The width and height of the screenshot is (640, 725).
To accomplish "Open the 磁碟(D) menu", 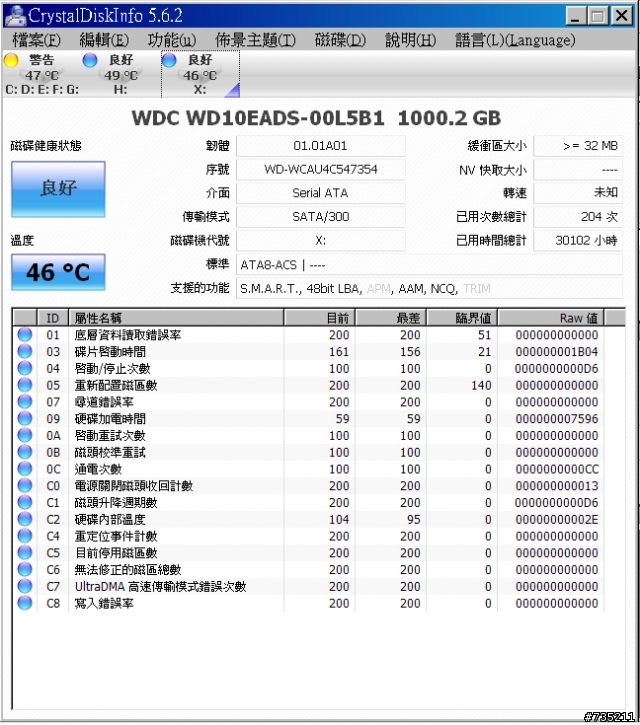I will 340,40.
